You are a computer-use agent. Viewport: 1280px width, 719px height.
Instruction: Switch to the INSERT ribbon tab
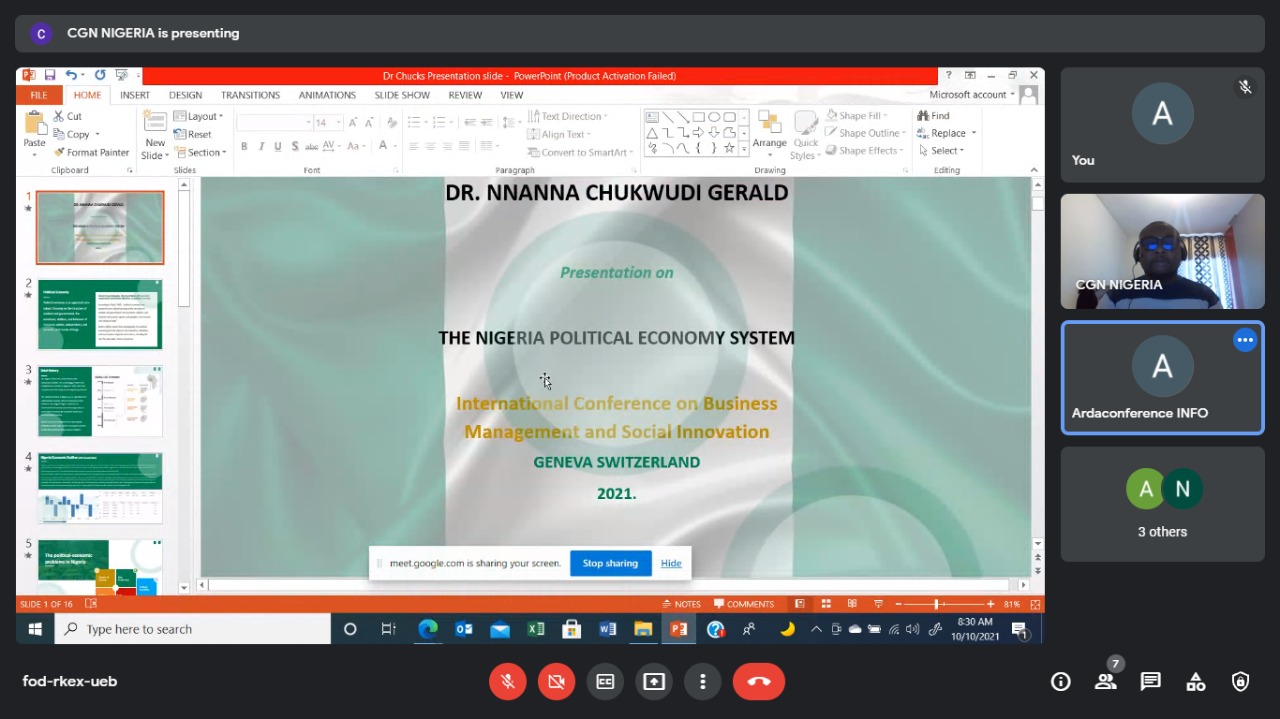click(x=135, y=95)
